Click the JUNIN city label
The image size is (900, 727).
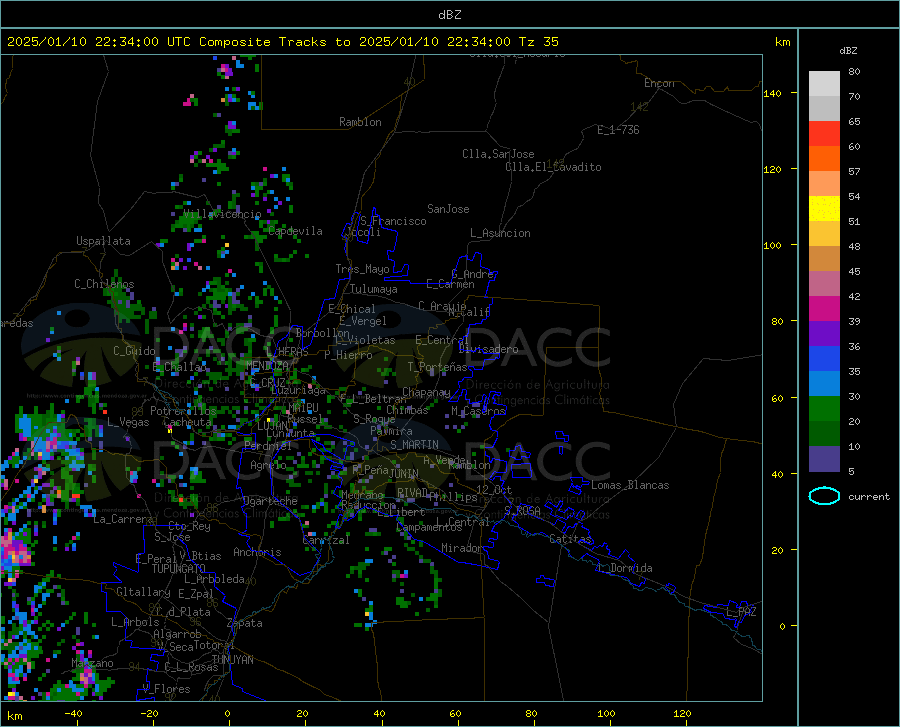click(404, 474)
